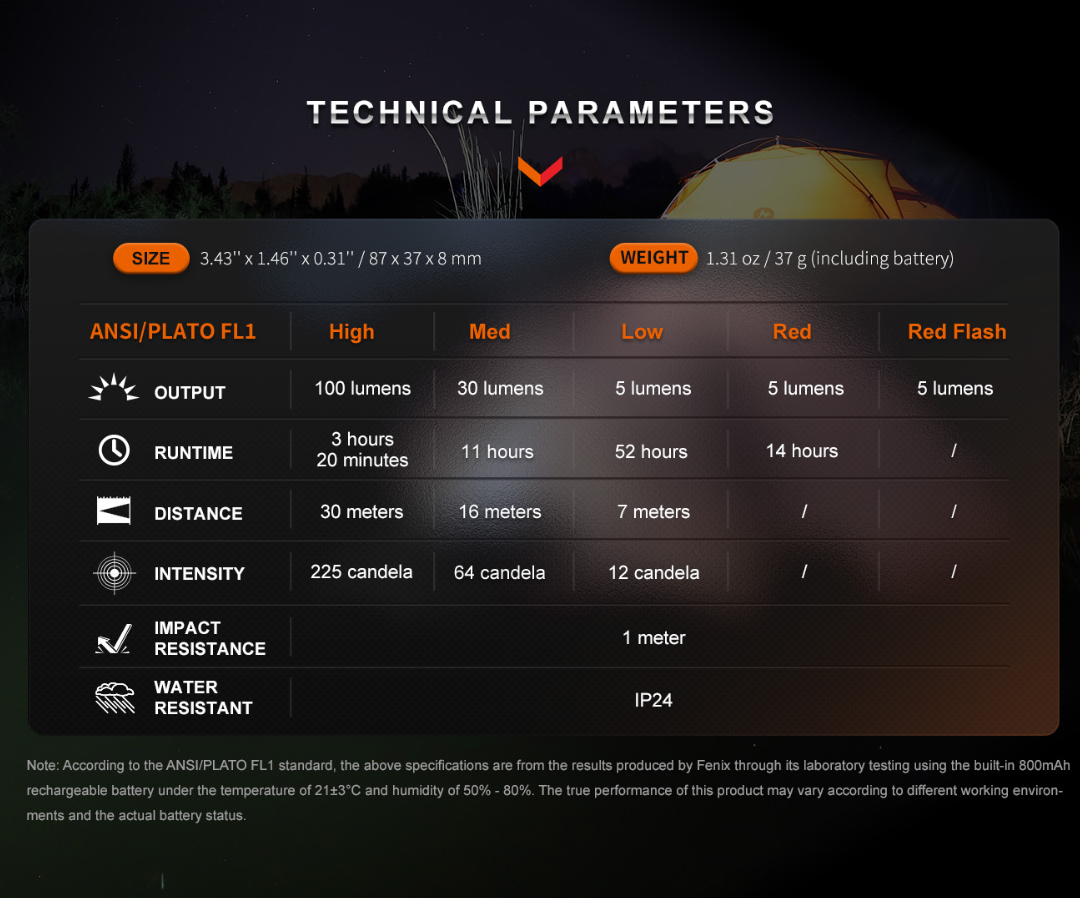Click the starburst Output icon

tap(114, 388)
